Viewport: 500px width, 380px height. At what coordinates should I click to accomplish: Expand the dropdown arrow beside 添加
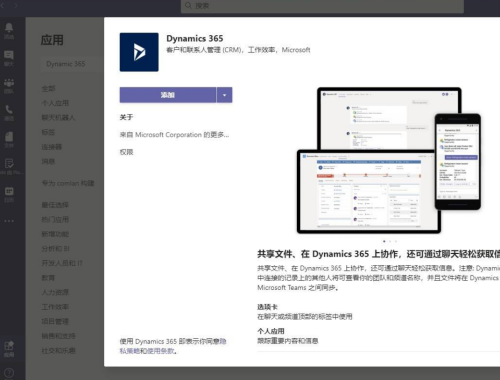pos(224,95)
